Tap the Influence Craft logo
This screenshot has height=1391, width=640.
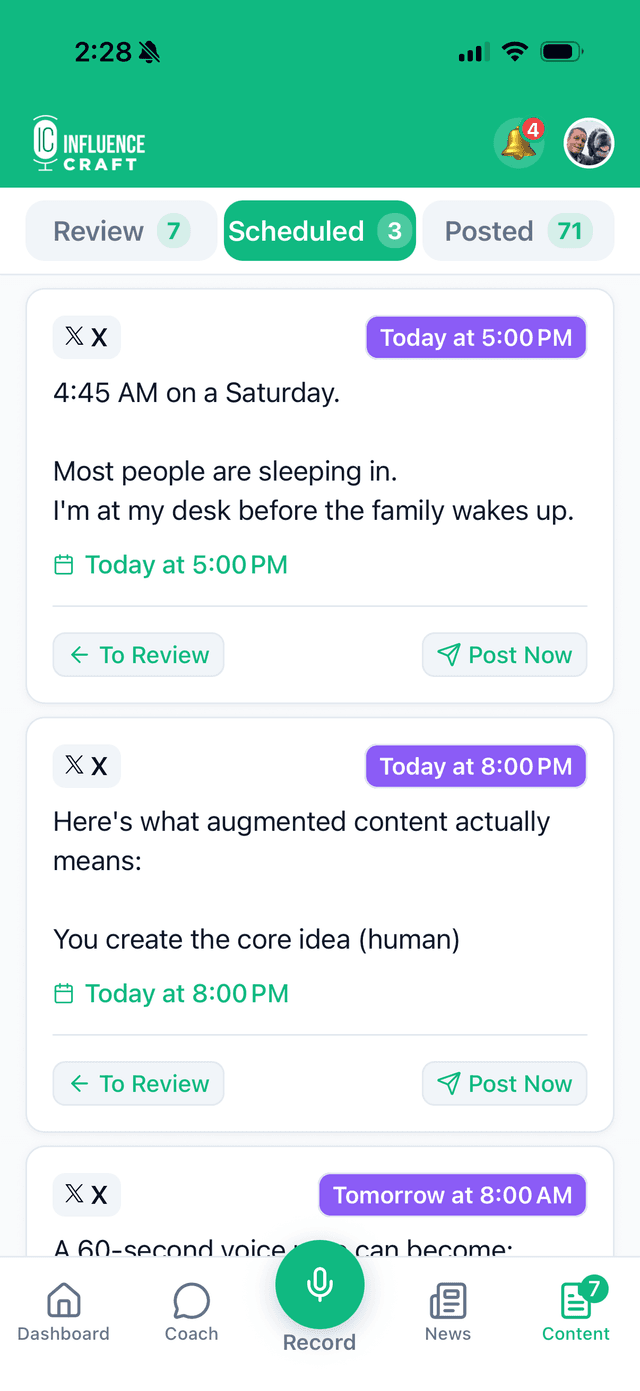[87, 143]
